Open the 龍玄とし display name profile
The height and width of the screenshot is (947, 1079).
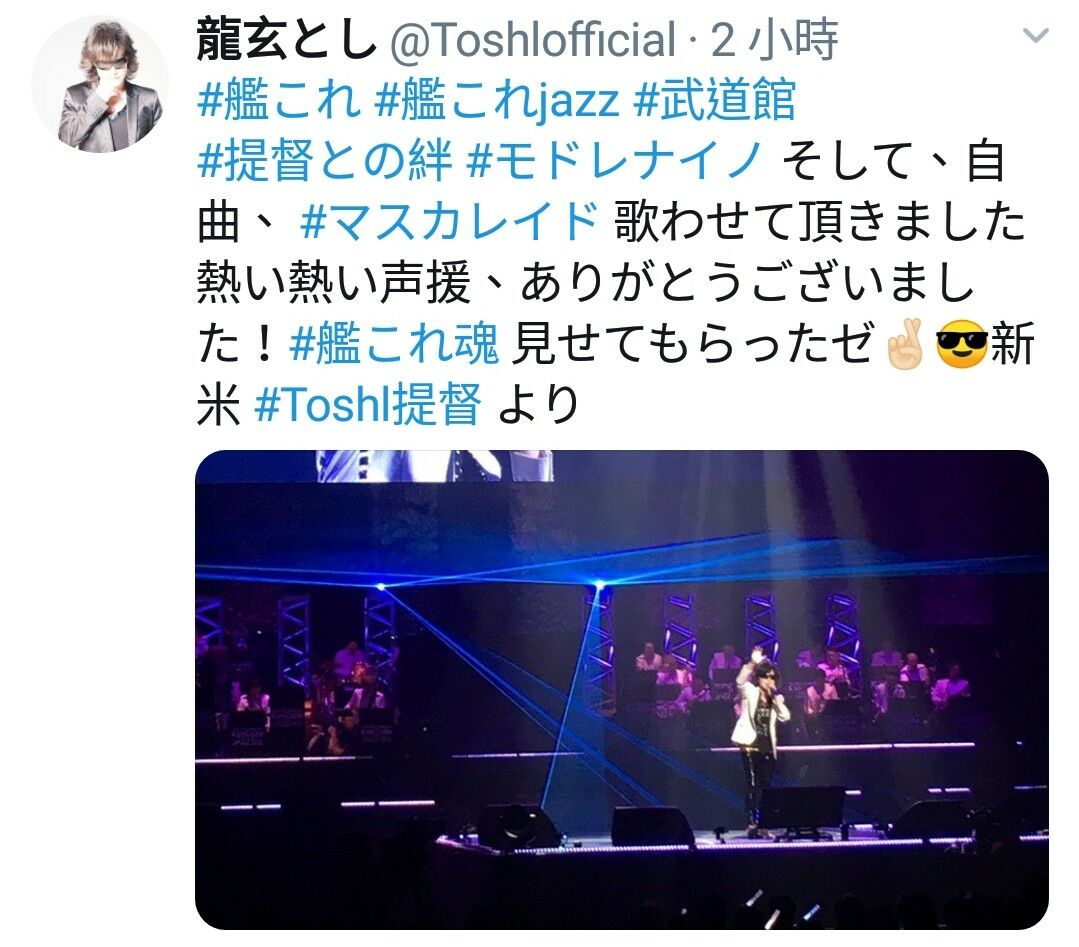(286, 40)
